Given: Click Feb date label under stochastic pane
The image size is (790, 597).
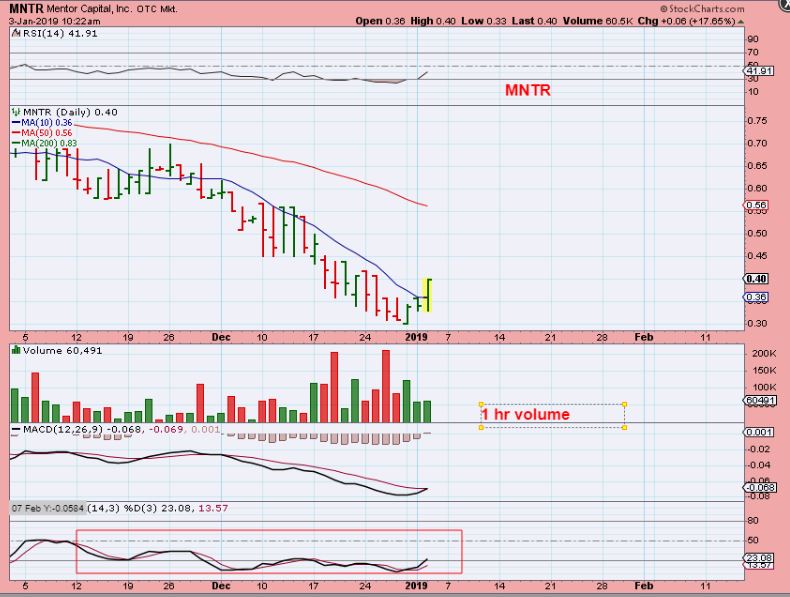Looking at the screenshot, I should pos(643,585).
